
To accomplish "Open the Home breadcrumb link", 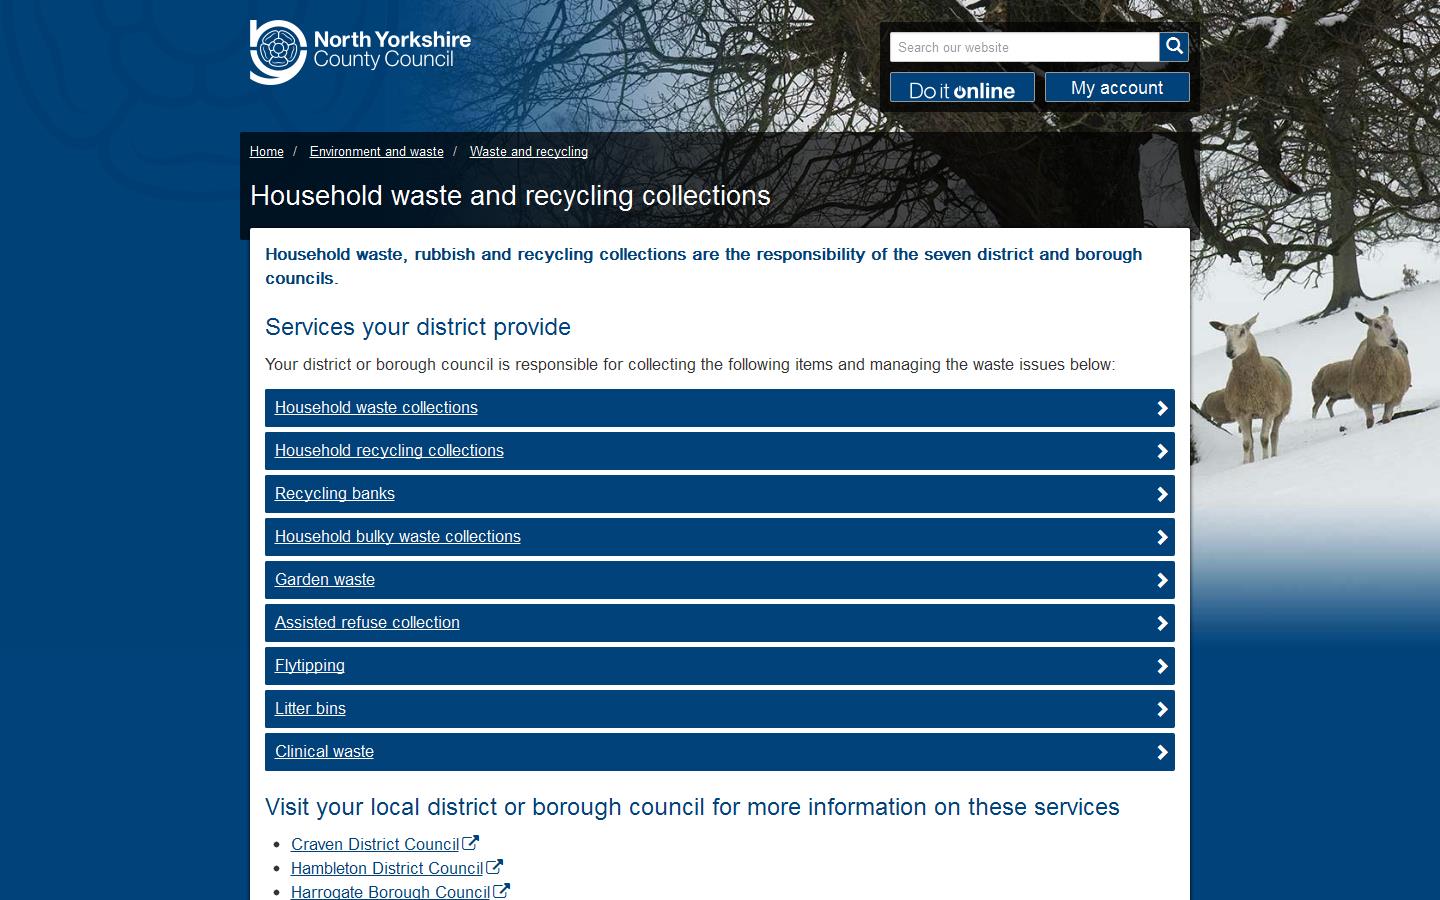I will (x=266, y=151).
